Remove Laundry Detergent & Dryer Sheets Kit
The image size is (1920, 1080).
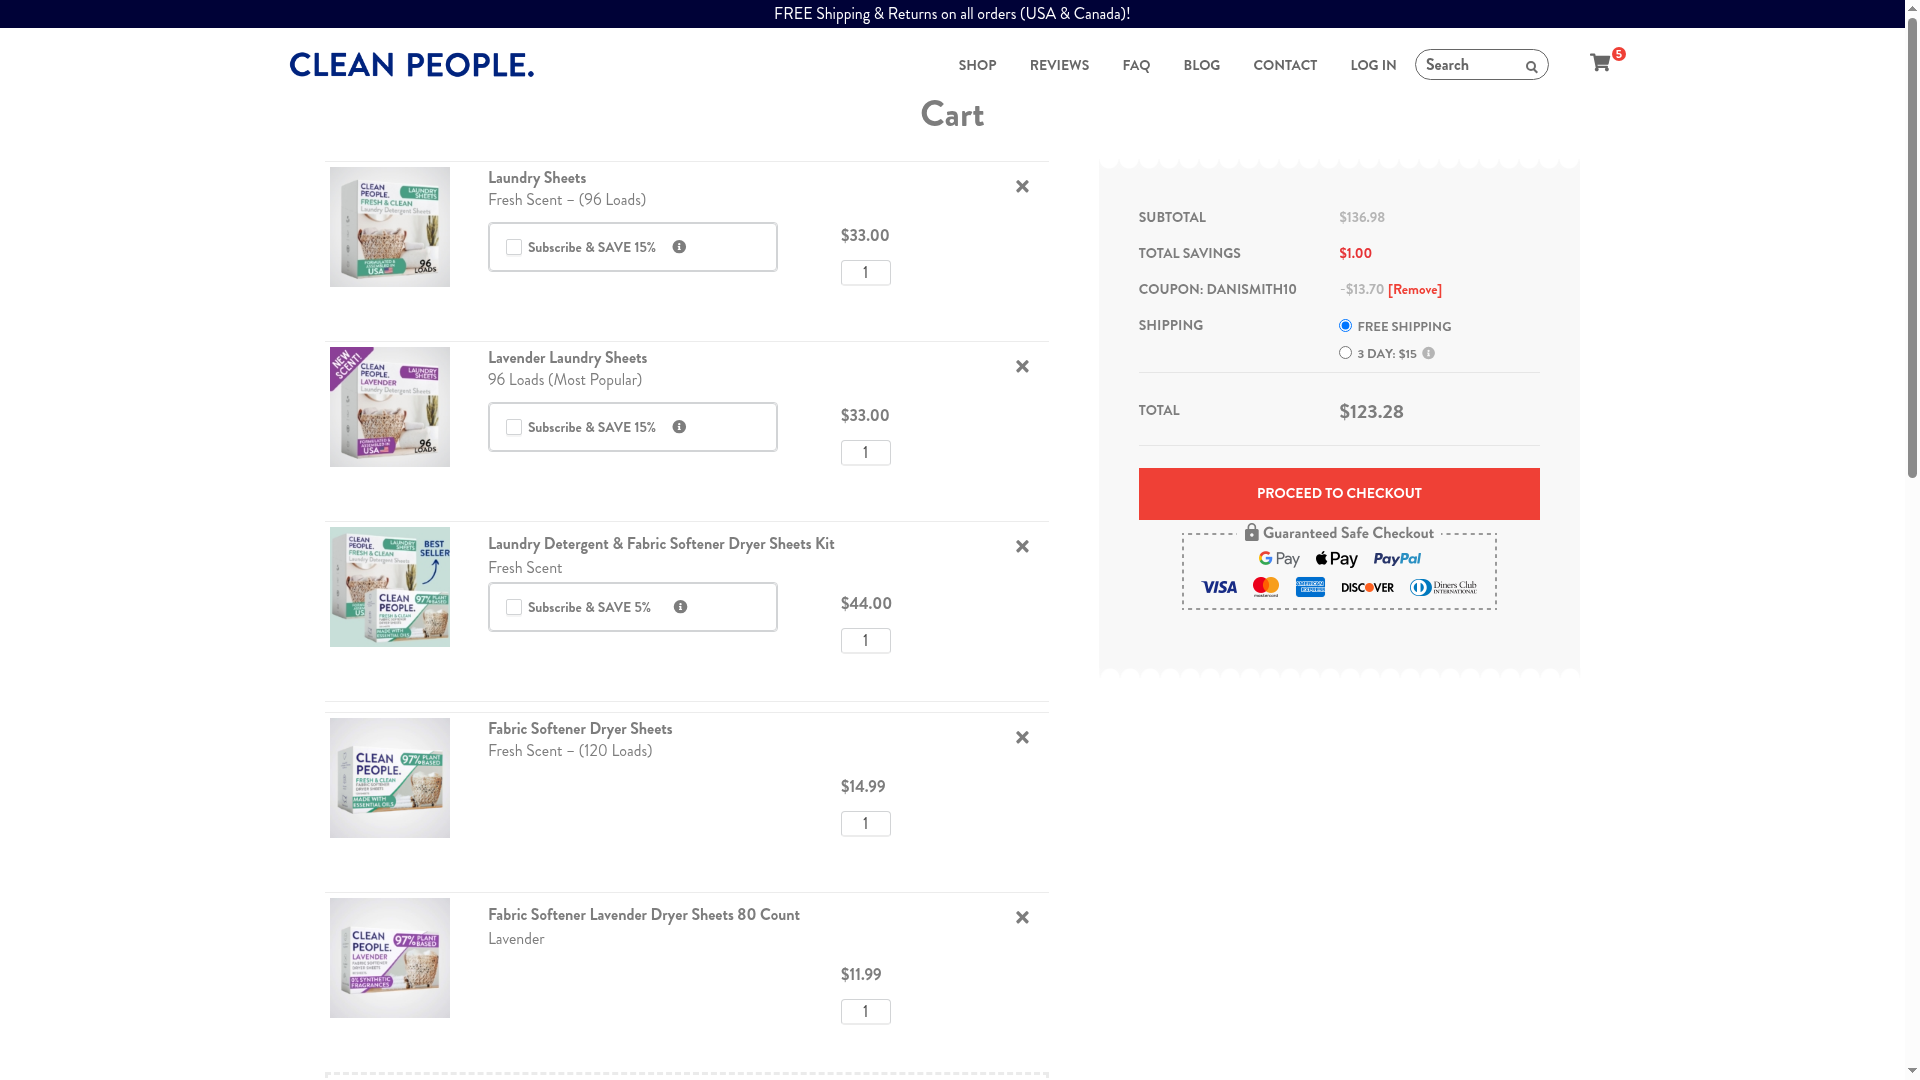[x=1022, y=547]
